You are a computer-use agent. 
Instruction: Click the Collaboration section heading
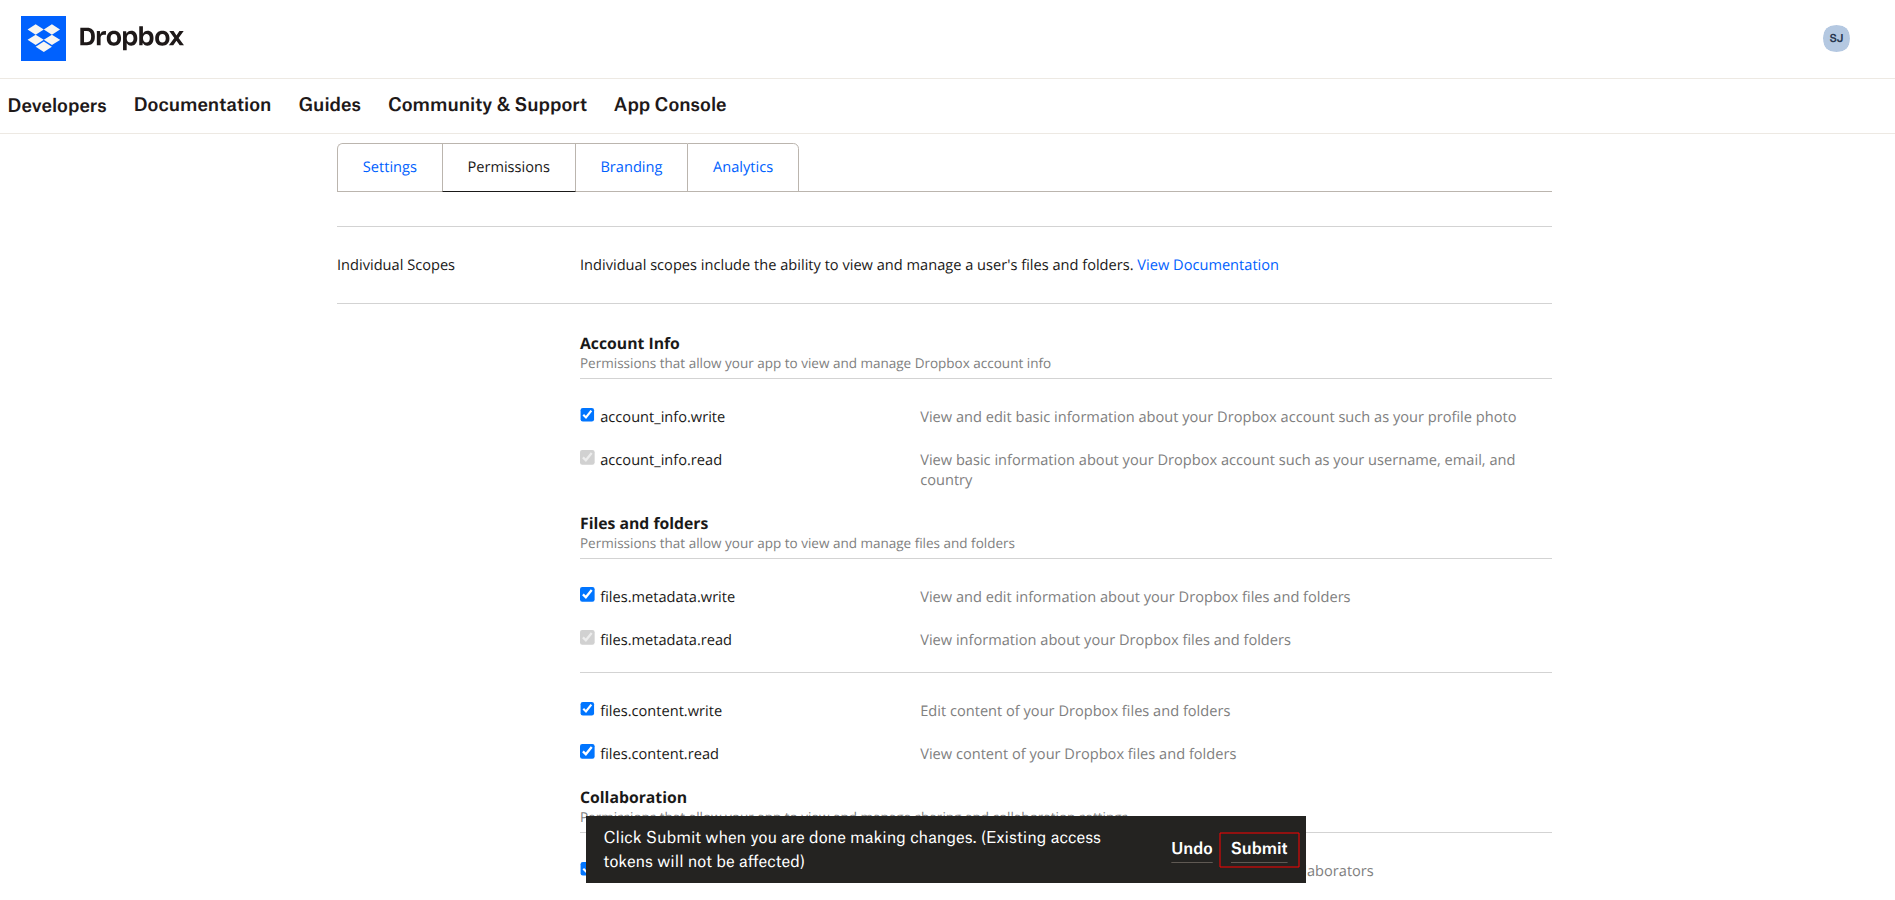[x=633, y=798]
